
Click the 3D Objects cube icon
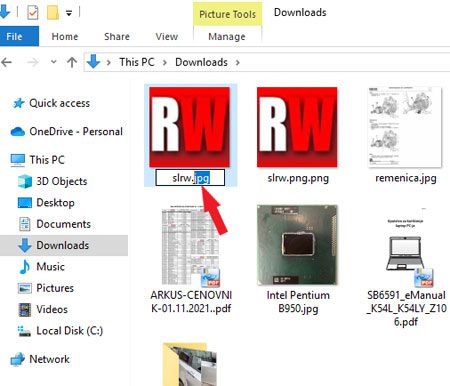[x=25, y=181]
